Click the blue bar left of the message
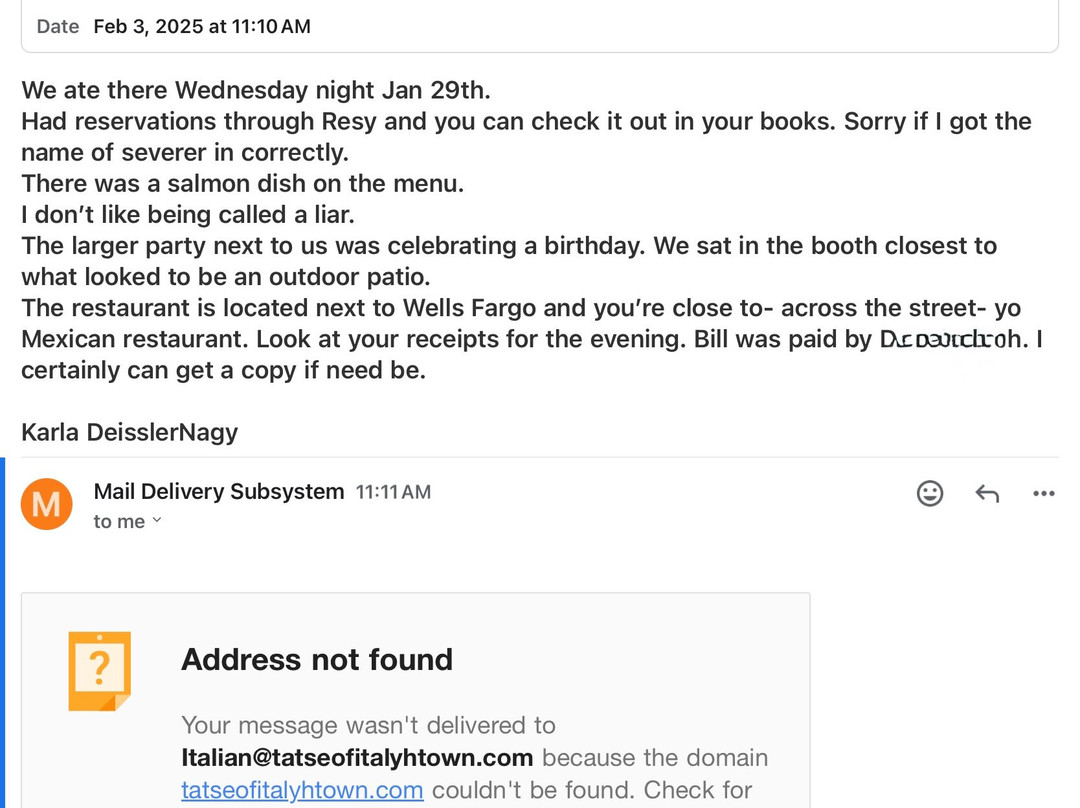The width and height of the screenshot is (1080, 808). (3, 632)
